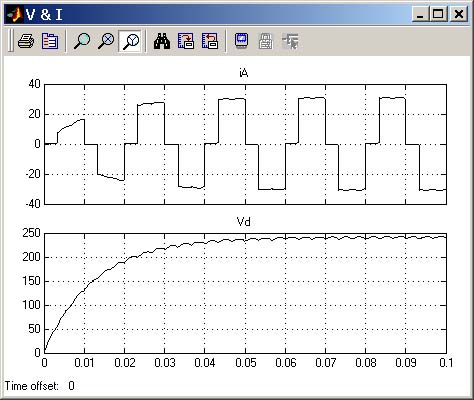
Task: Click the -40 y-axis label on iA plot
Action: (x=32, y=203)
